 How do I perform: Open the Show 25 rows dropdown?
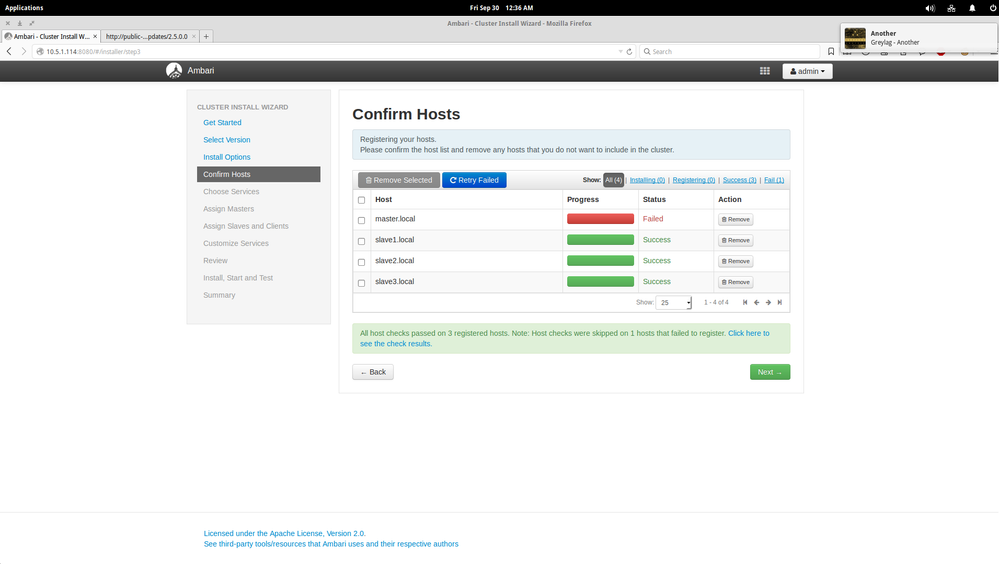click(673, 303)
